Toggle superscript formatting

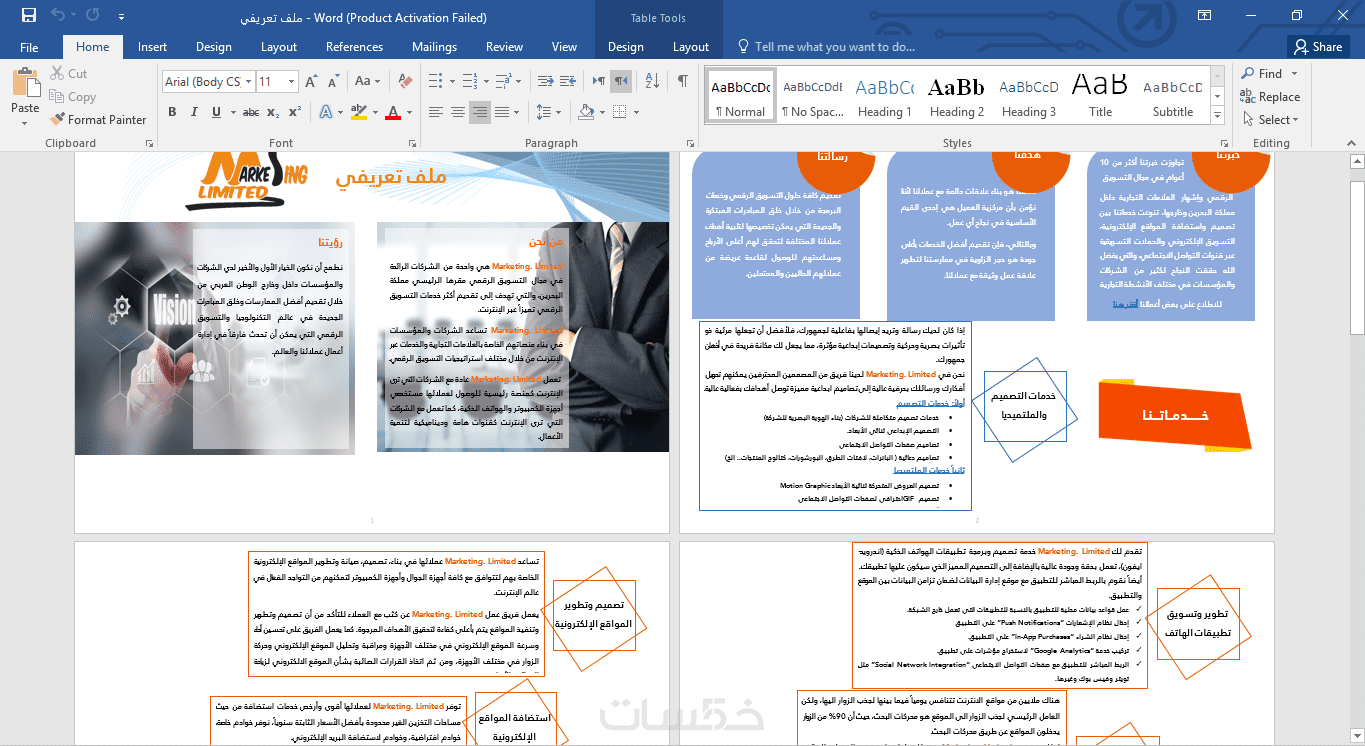point(295,112)
